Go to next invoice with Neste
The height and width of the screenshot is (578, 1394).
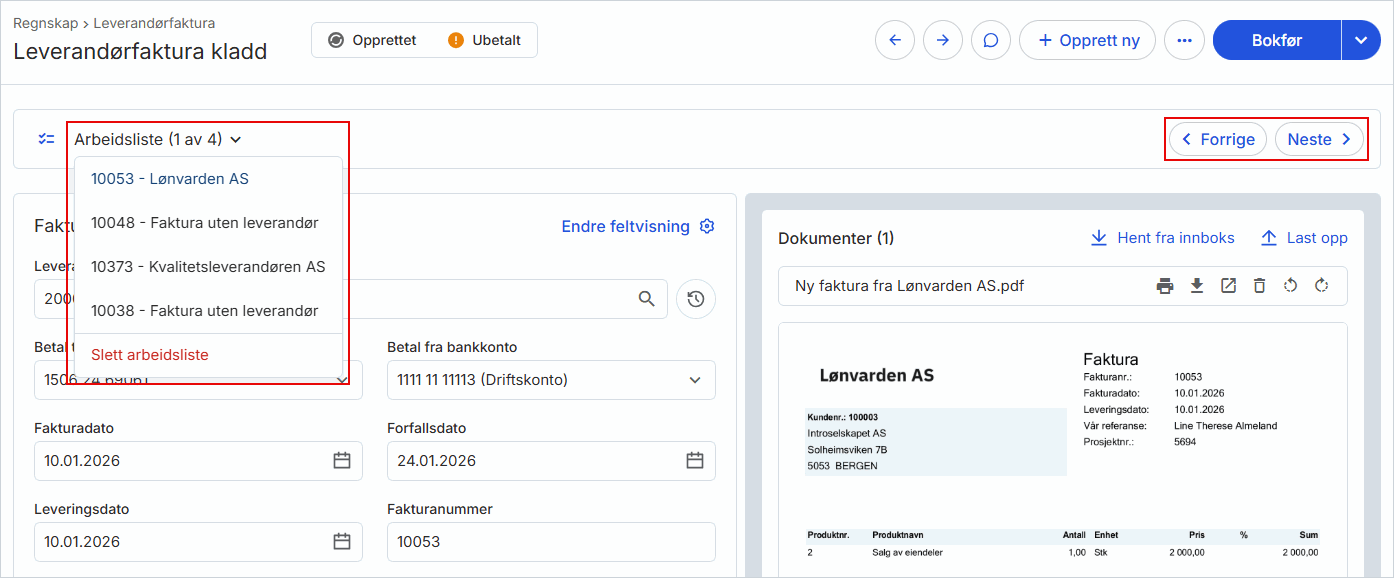[x=1320, y=139]
